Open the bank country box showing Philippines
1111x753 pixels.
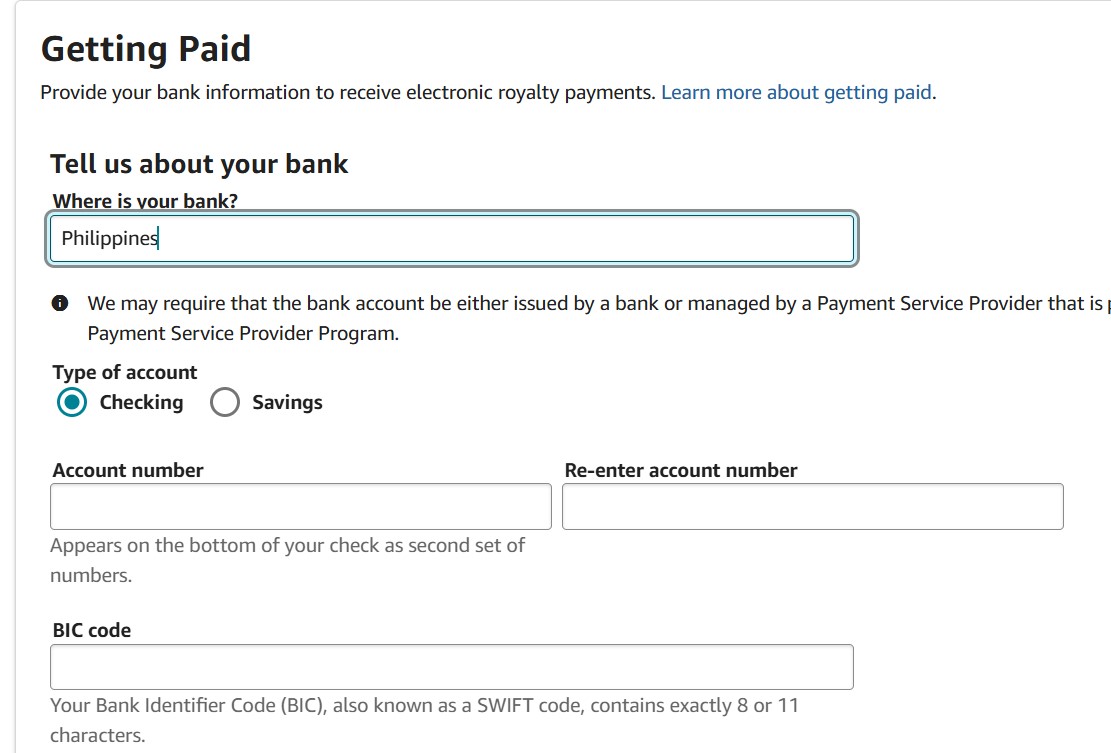pyautogui.click(x=452, y=239)
